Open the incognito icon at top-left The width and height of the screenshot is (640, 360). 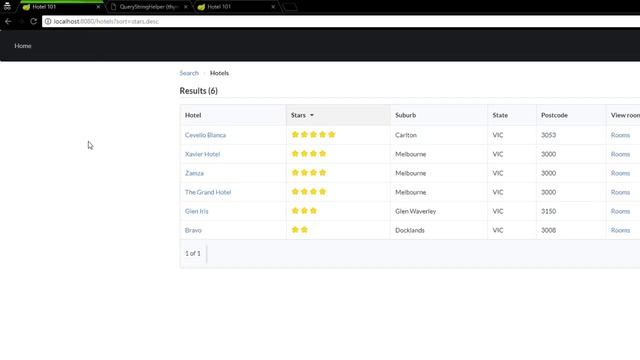[x=7, y=7]
